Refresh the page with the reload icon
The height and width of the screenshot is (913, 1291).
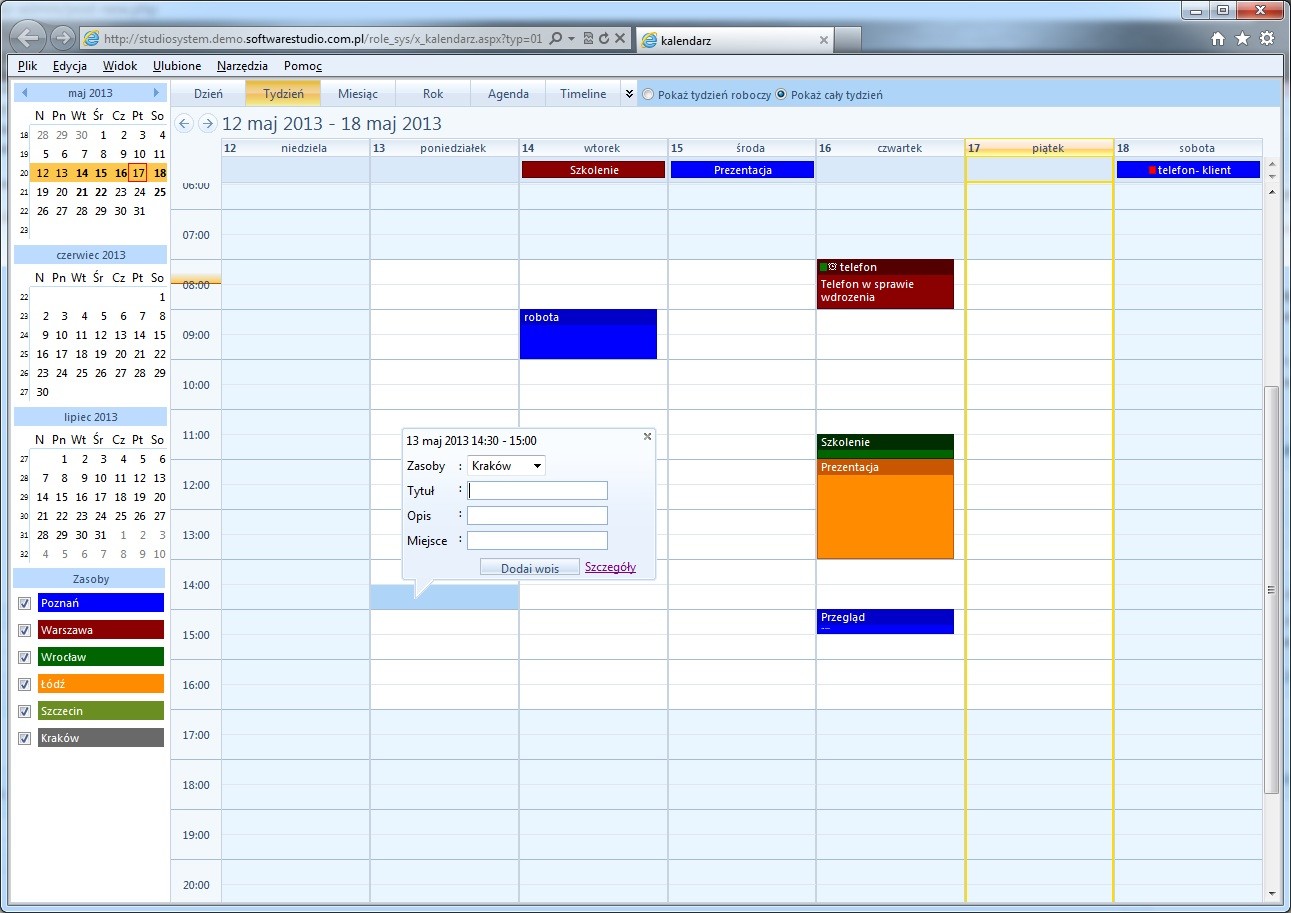pyautogui.click(x=604, y=39)
